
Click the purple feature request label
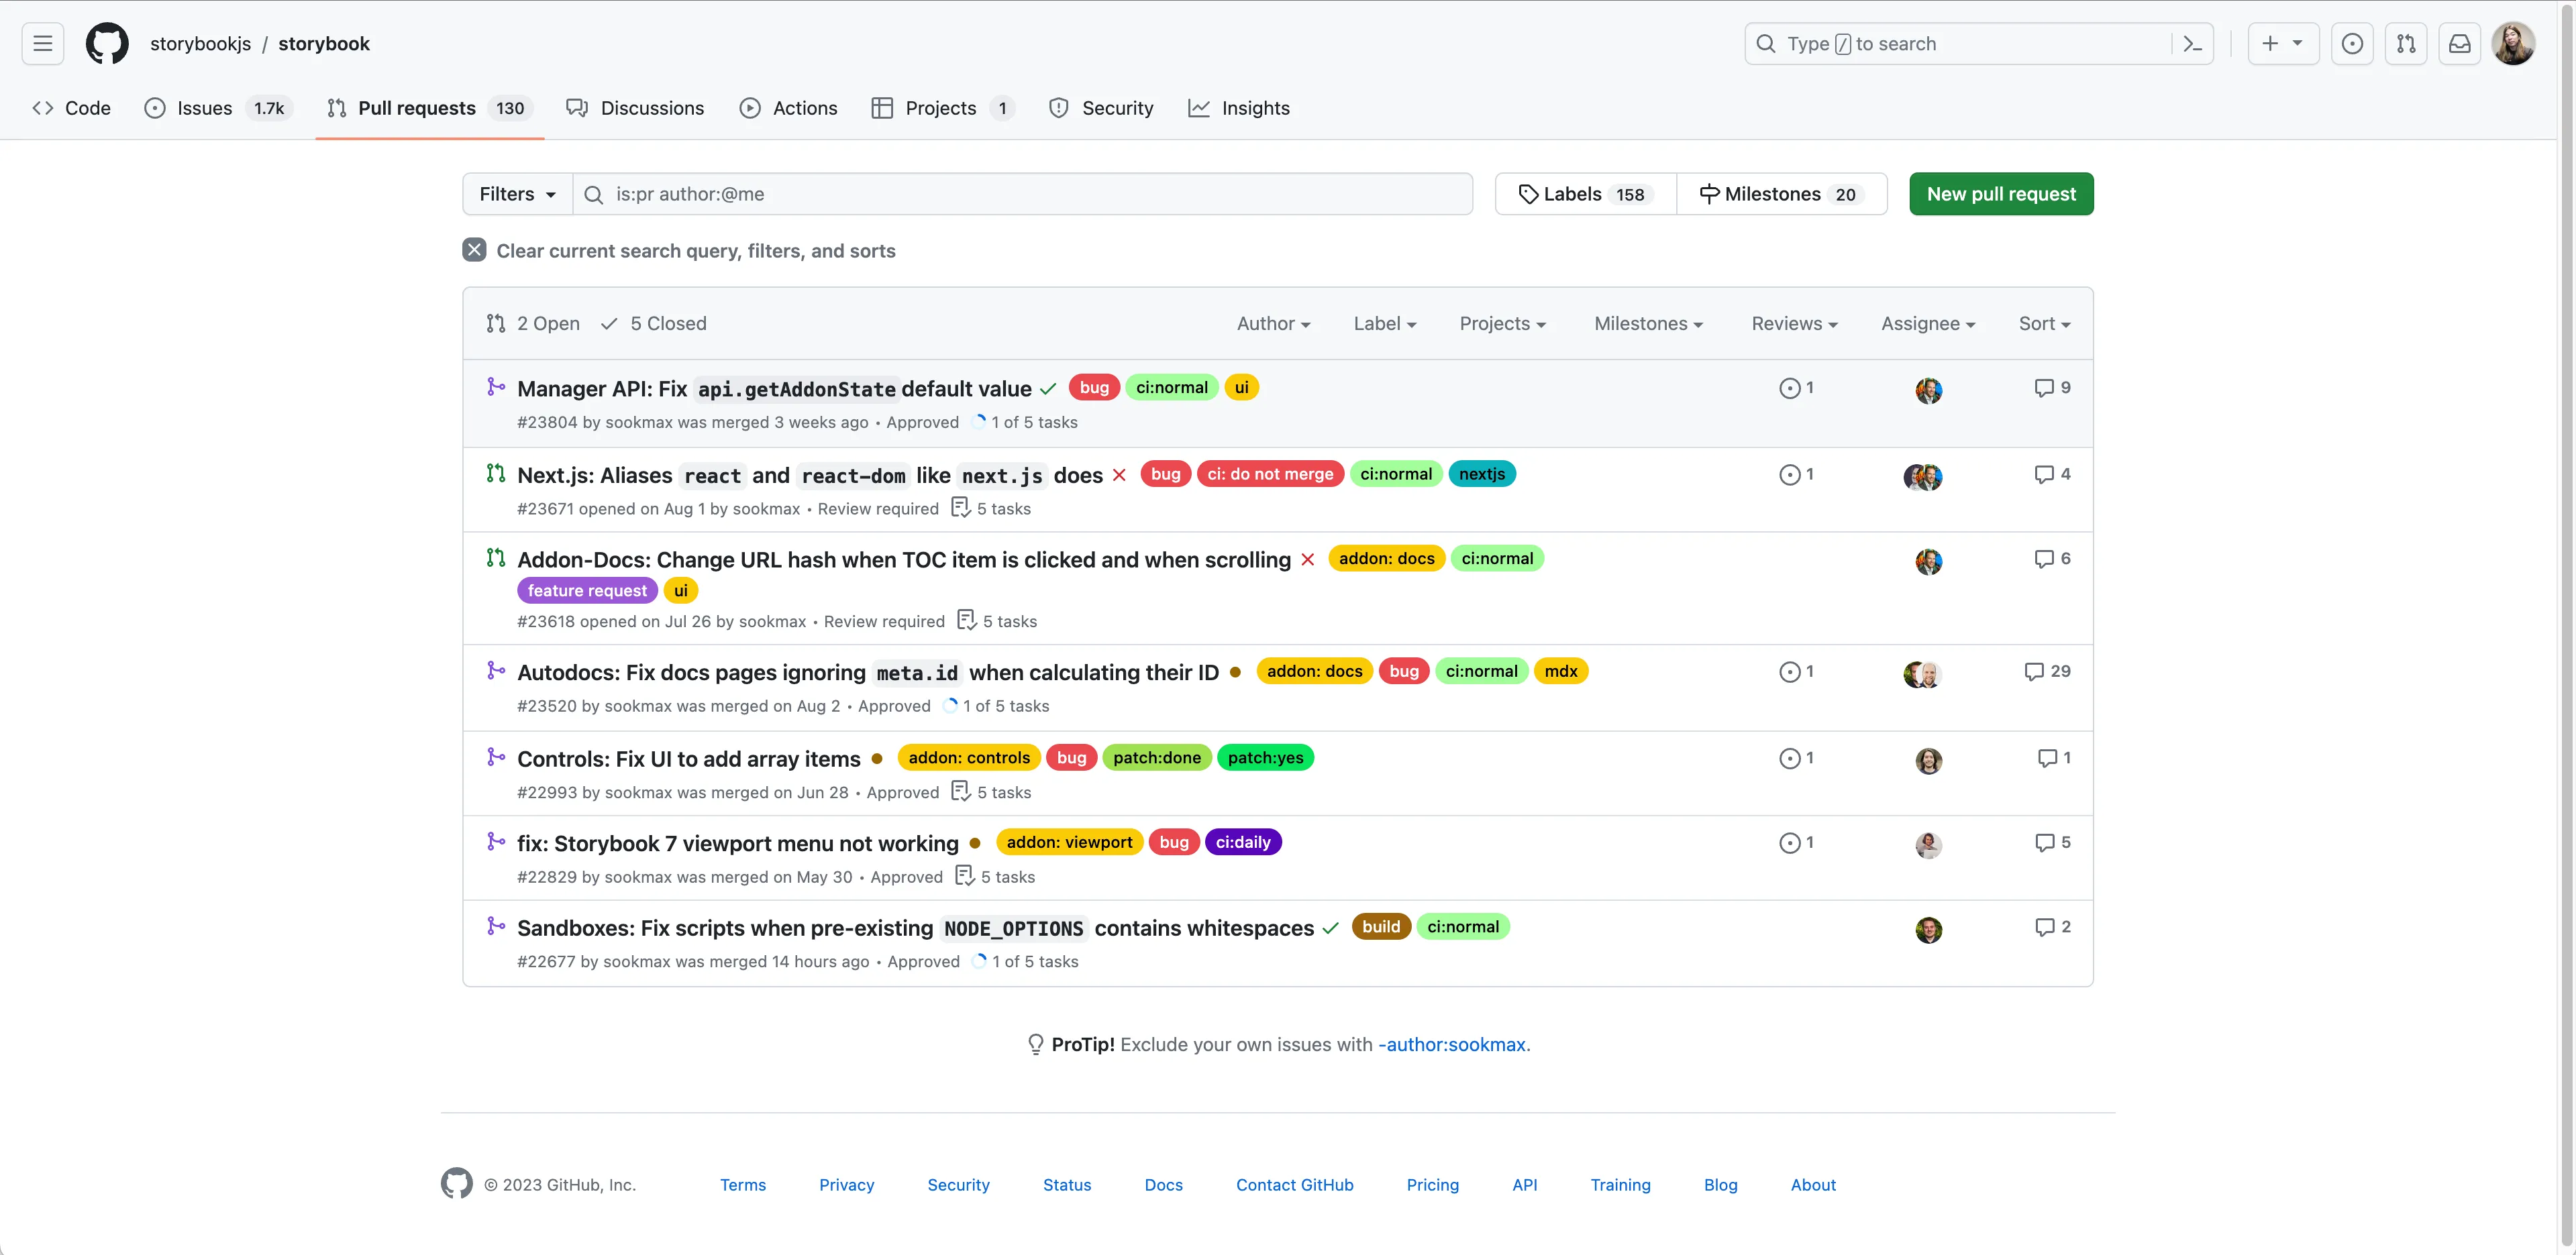[x=587, y=591]
